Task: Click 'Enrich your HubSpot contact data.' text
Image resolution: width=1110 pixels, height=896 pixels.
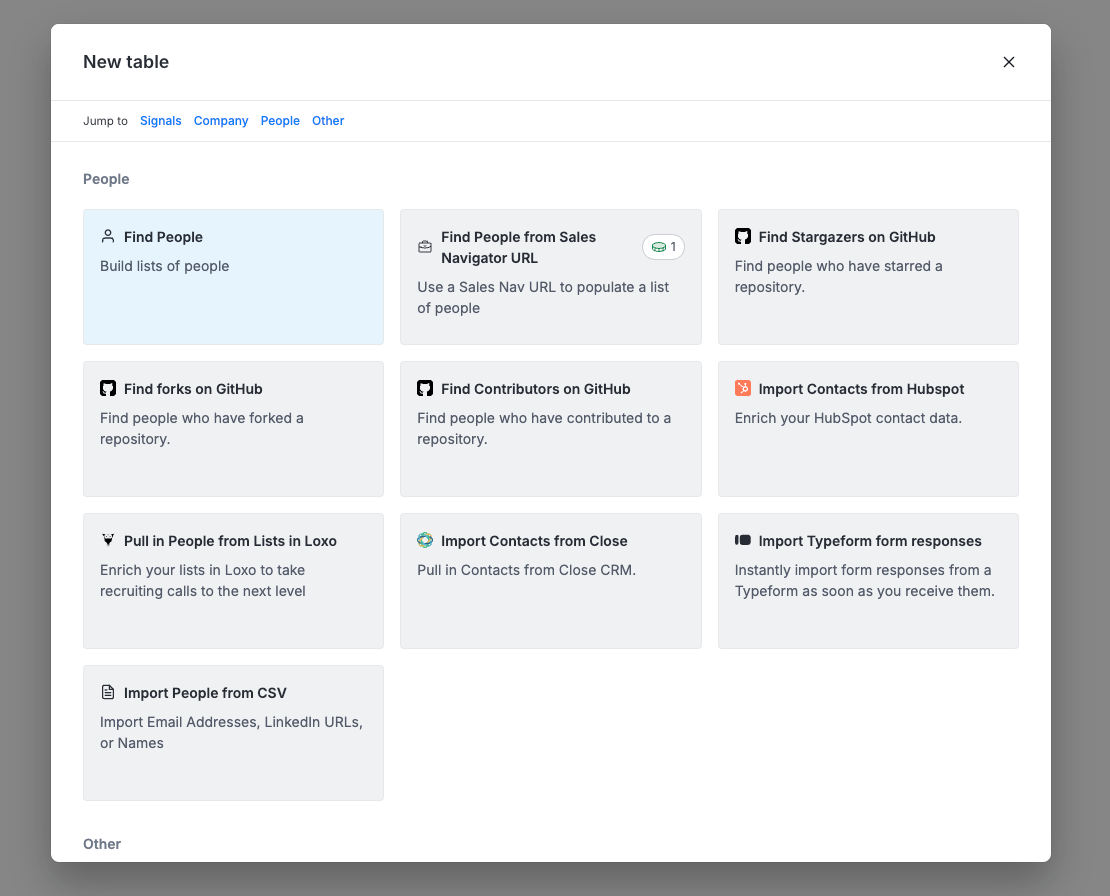Action: 848,418
